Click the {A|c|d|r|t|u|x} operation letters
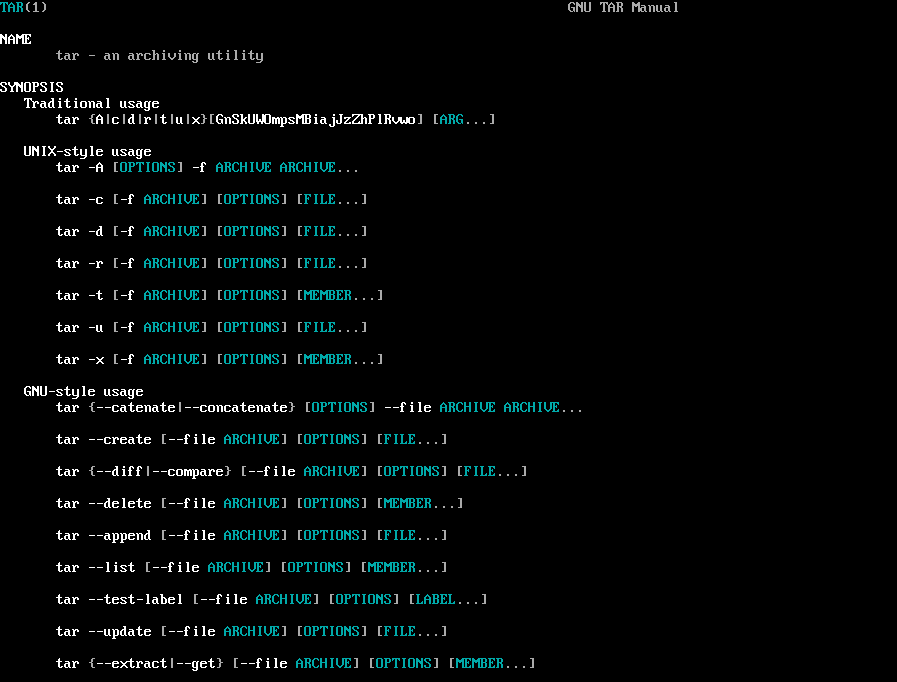The height and width of the screenshot is (682, 897). (x=148, y=120)
